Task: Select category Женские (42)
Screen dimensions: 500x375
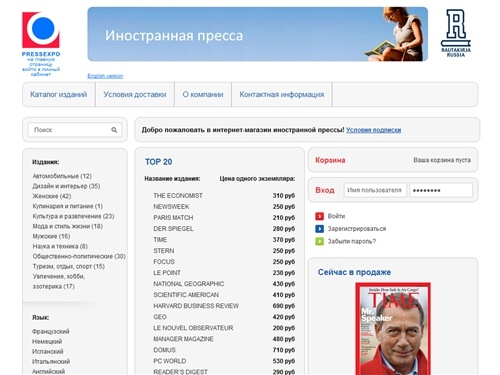Action: [52, 196]
